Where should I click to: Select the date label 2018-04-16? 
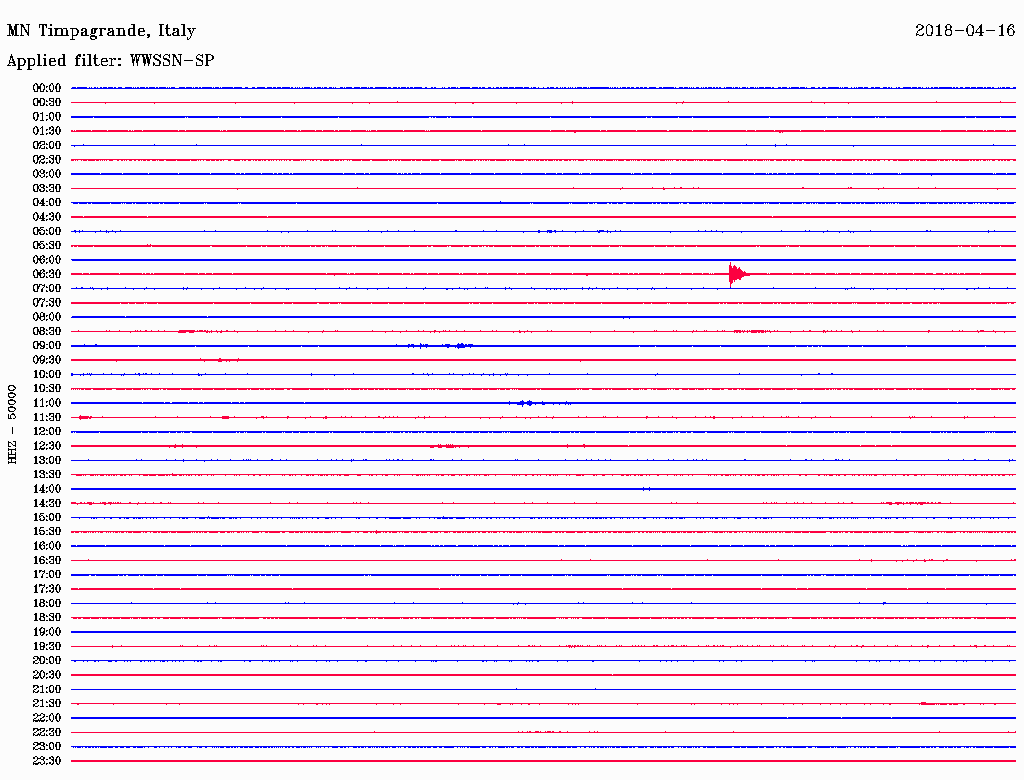click(964, 31)
